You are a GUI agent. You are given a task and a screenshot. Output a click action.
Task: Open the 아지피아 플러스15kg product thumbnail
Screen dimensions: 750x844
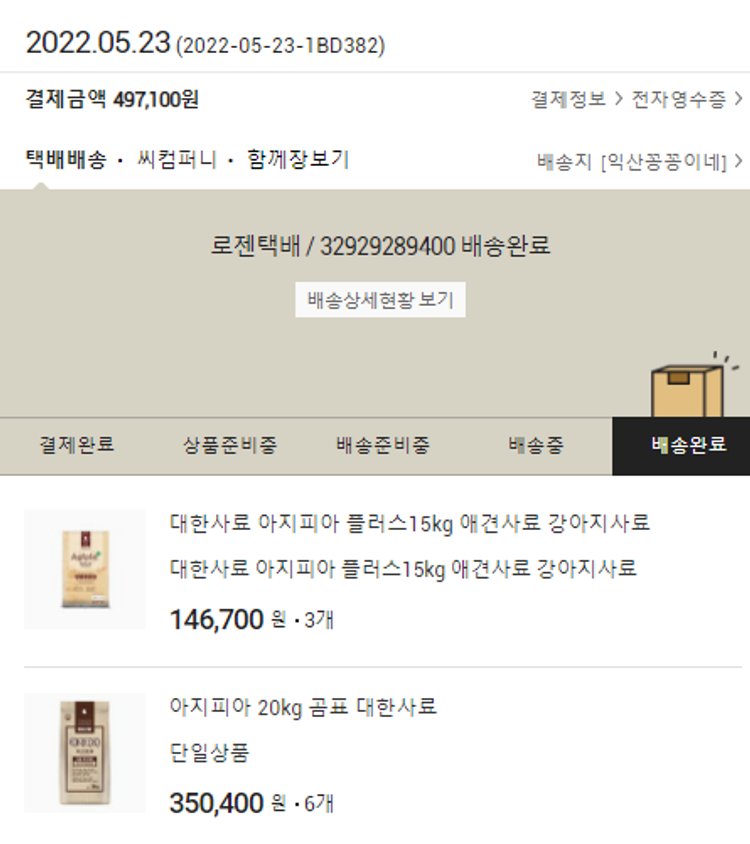85,569
